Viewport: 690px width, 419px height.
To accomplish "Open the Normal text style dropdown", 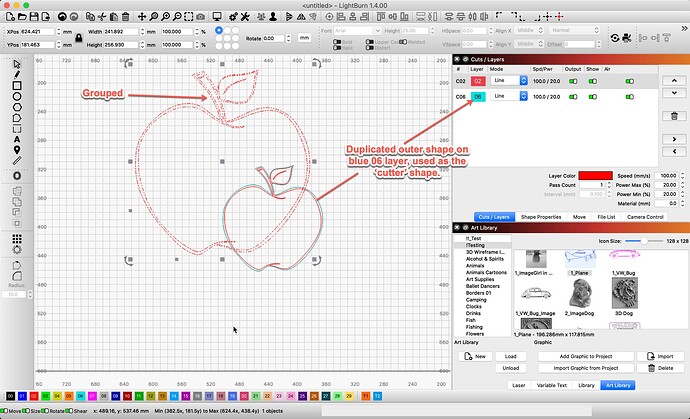I will pyautogui.click(x=574, y=30).
